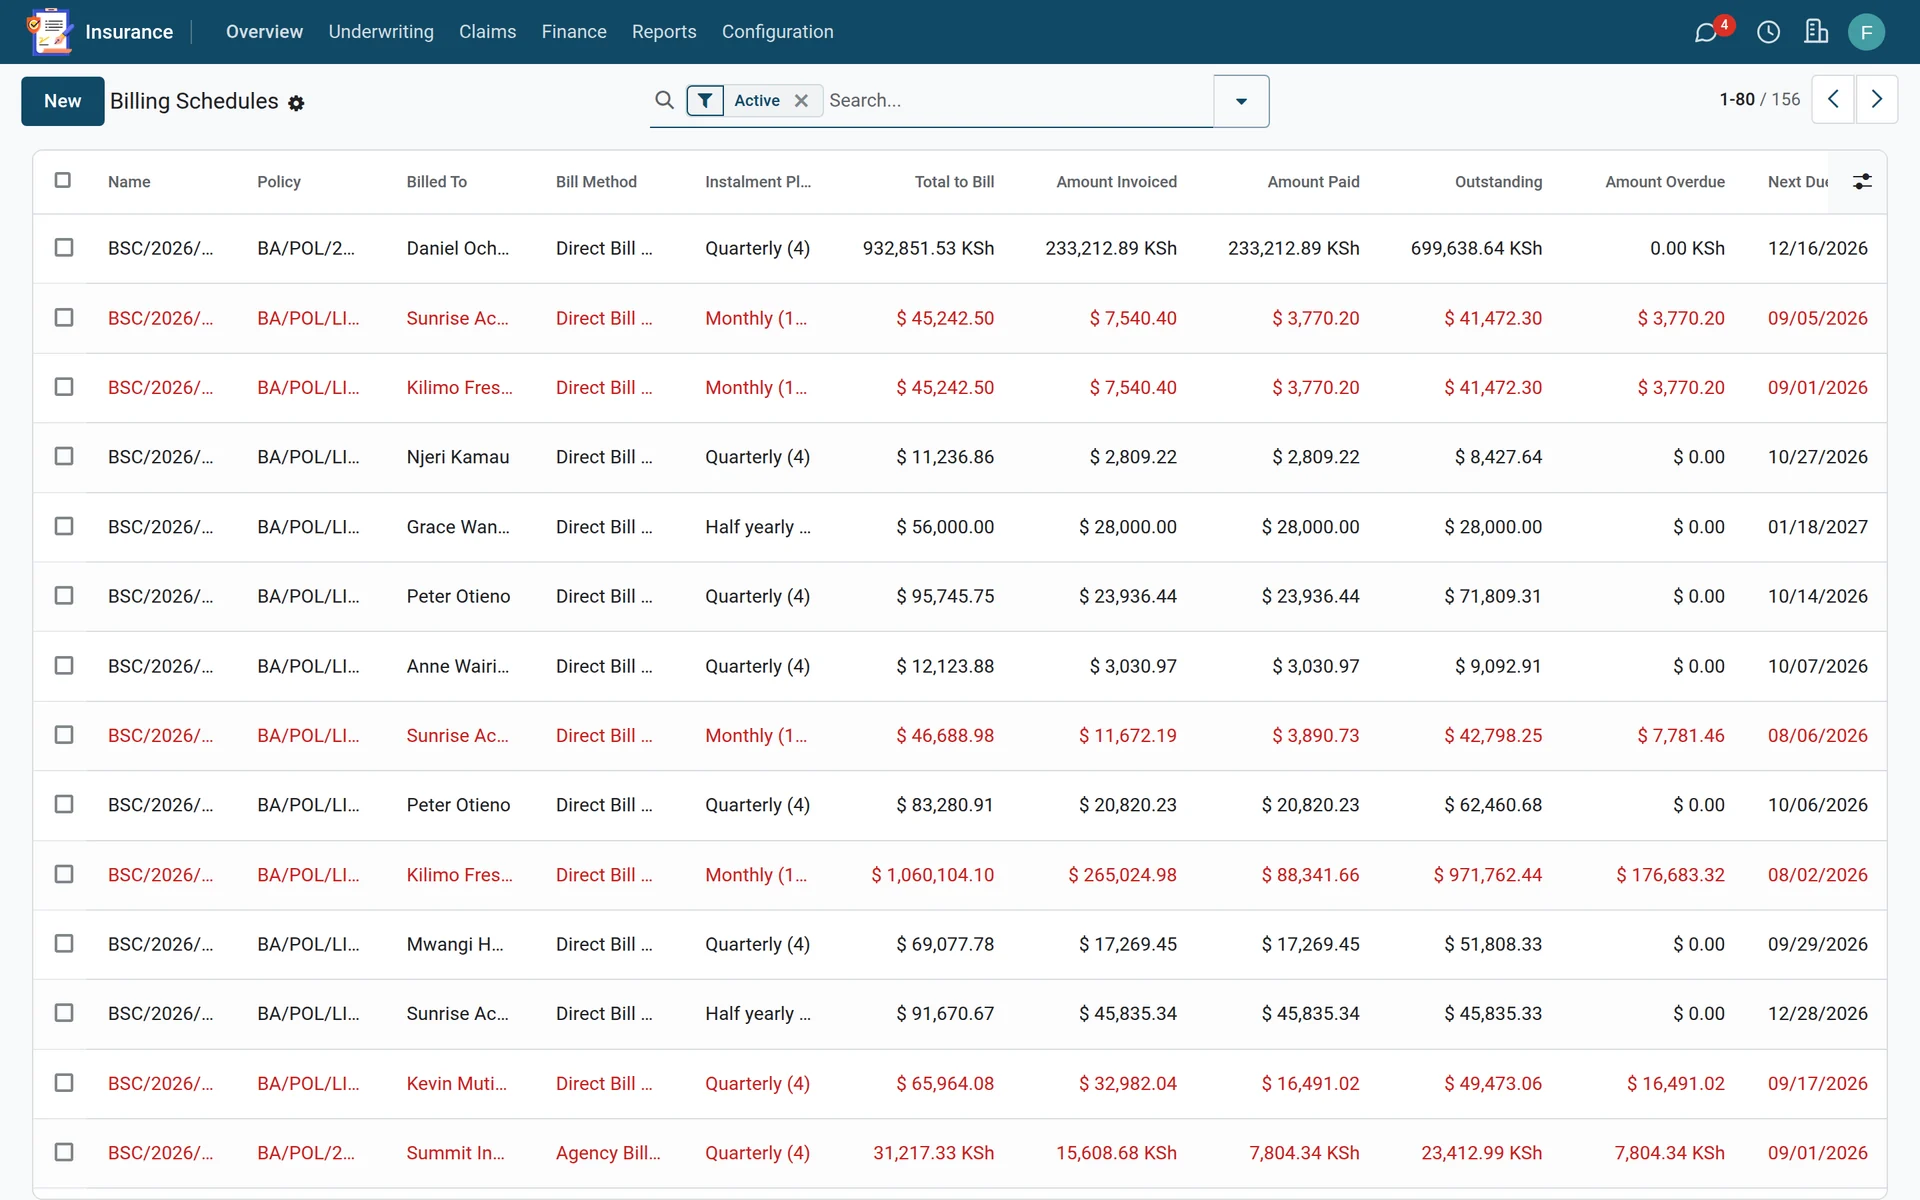Image resolution: width=1920 pixels, height=1200 pixels.
Task: Remove the Active filter tag
Action: coord(801,100)
